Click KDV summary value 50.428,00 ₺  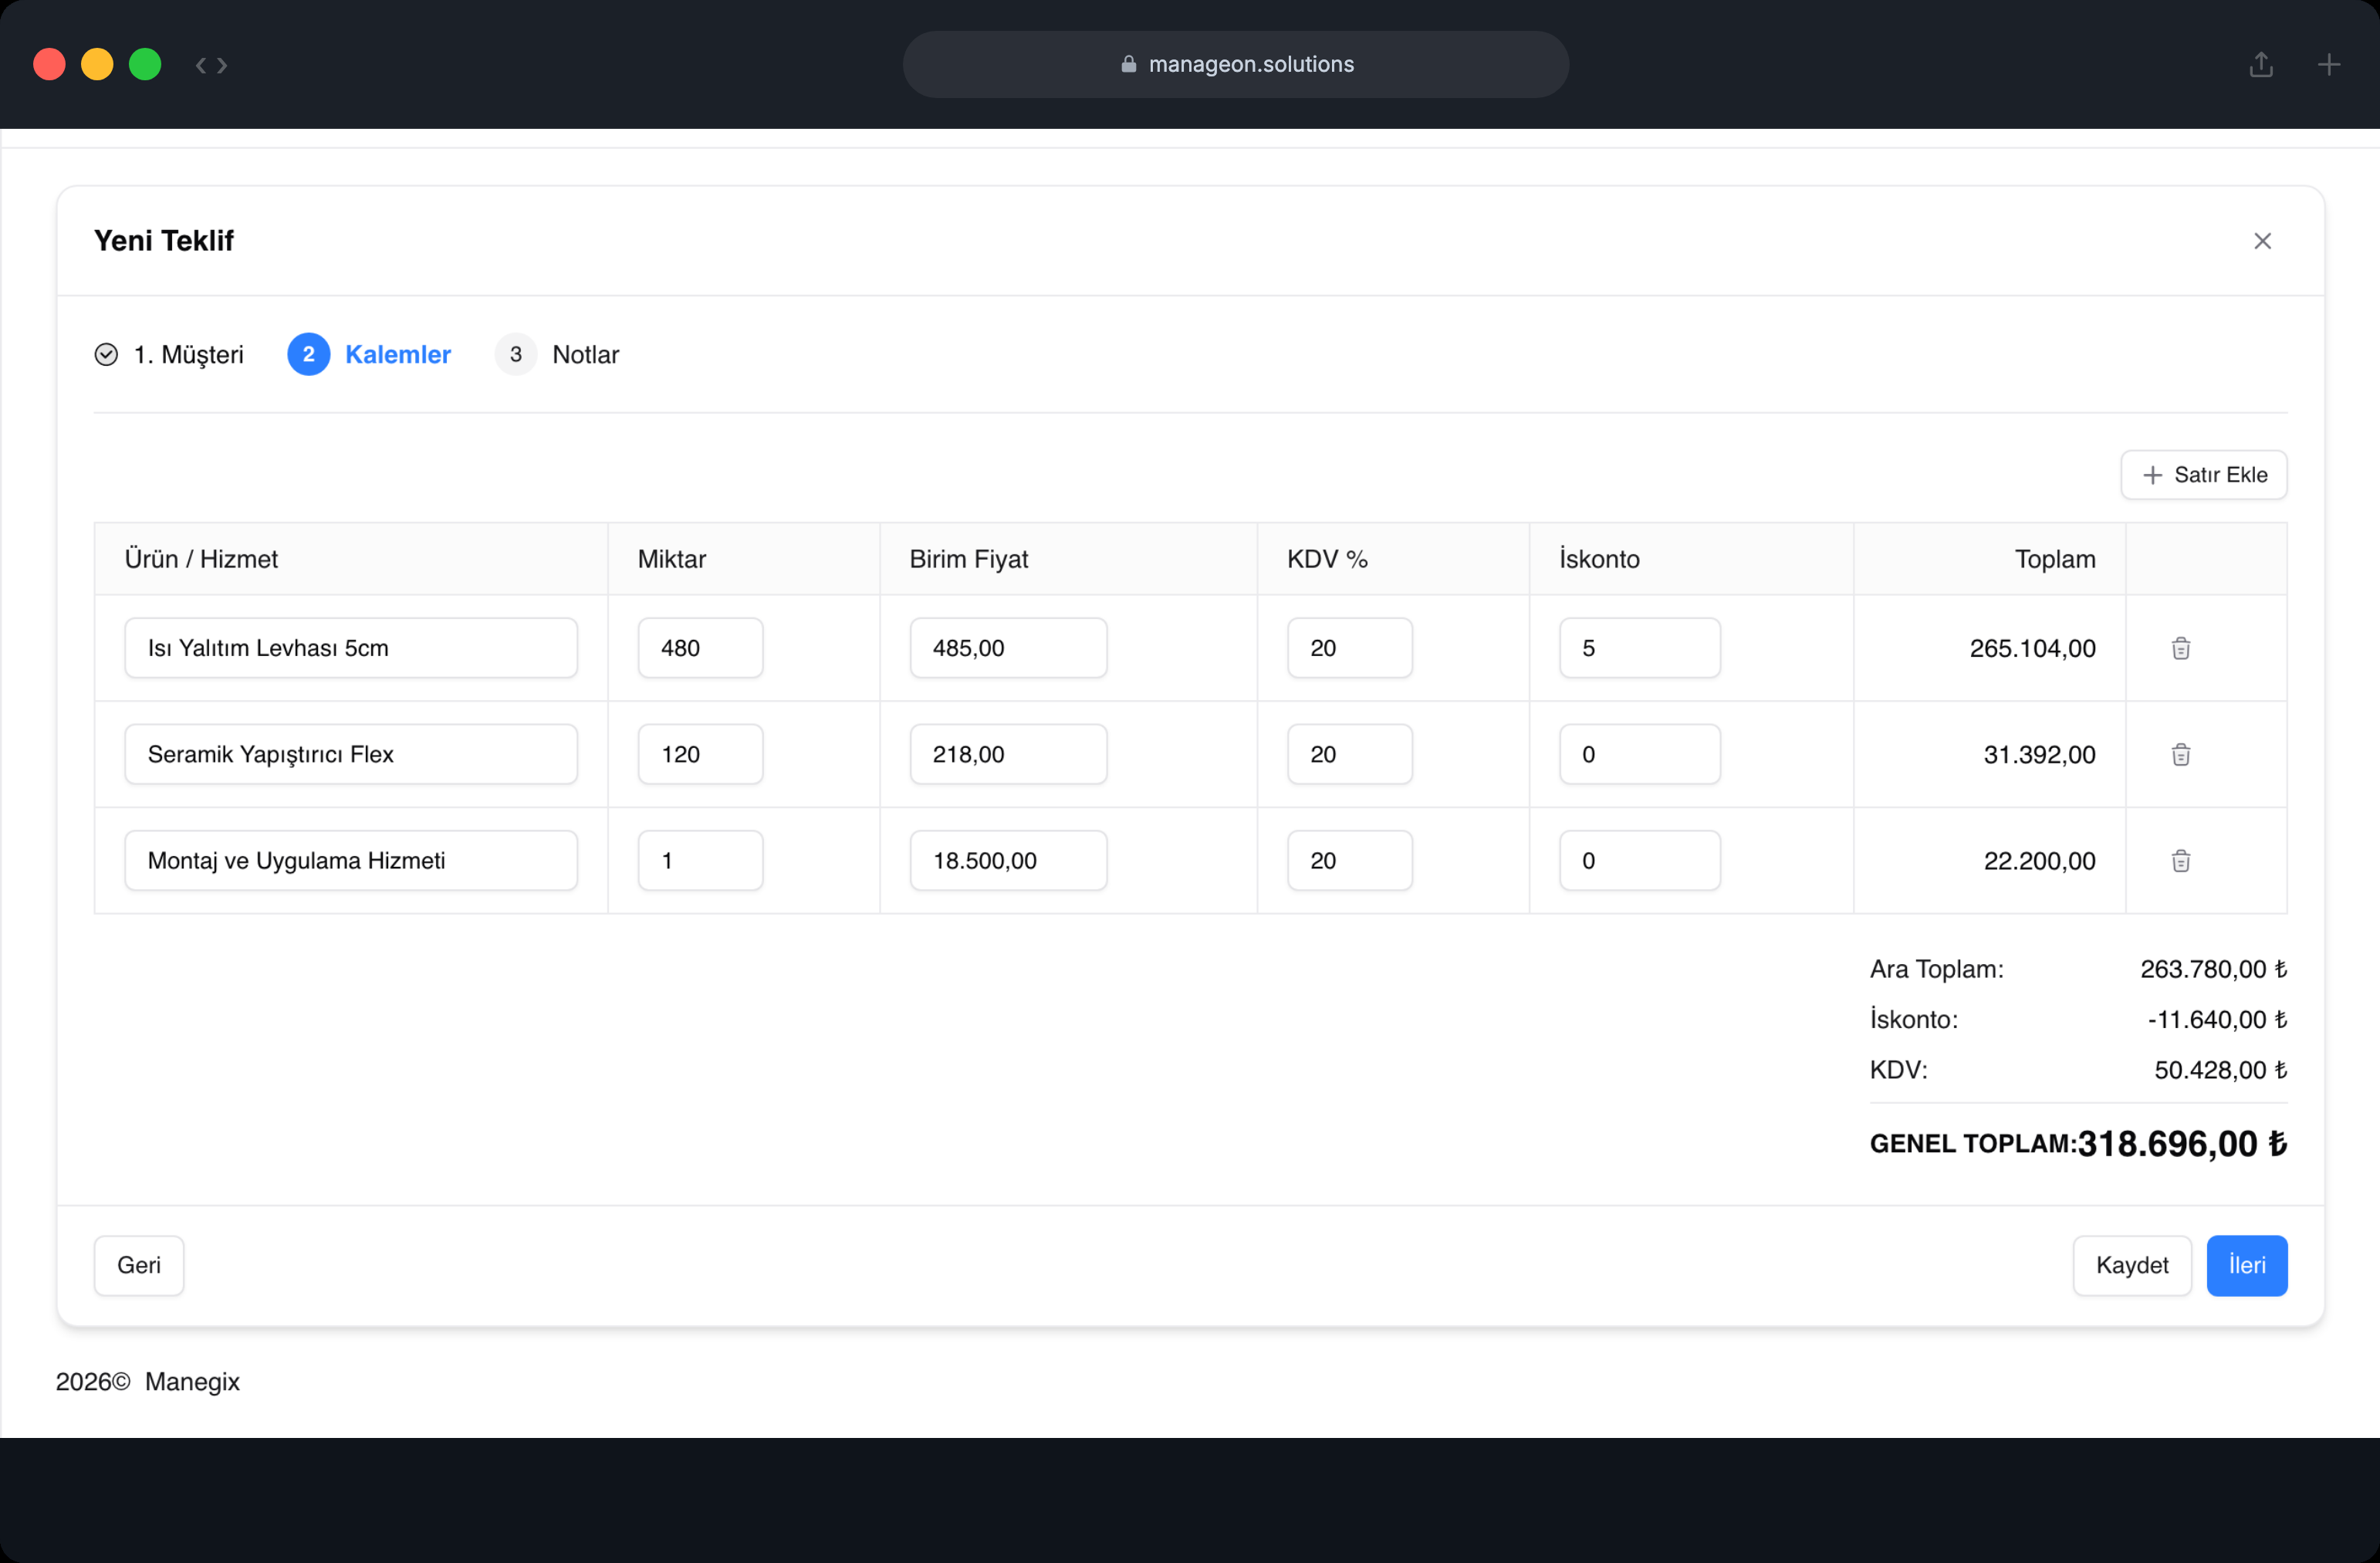point(2220,1070)
